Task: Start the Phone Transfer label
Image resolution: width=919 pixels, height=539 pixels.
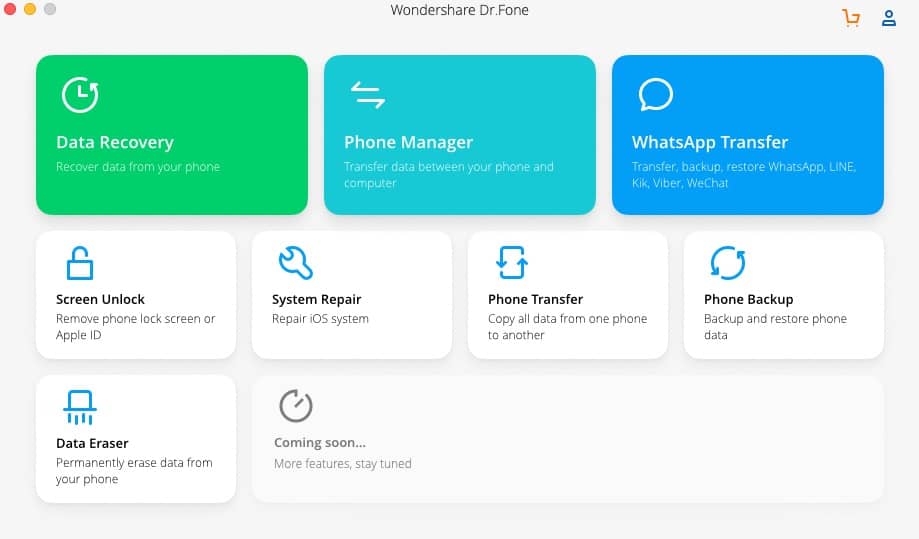Action: click(x=536, y=299)
